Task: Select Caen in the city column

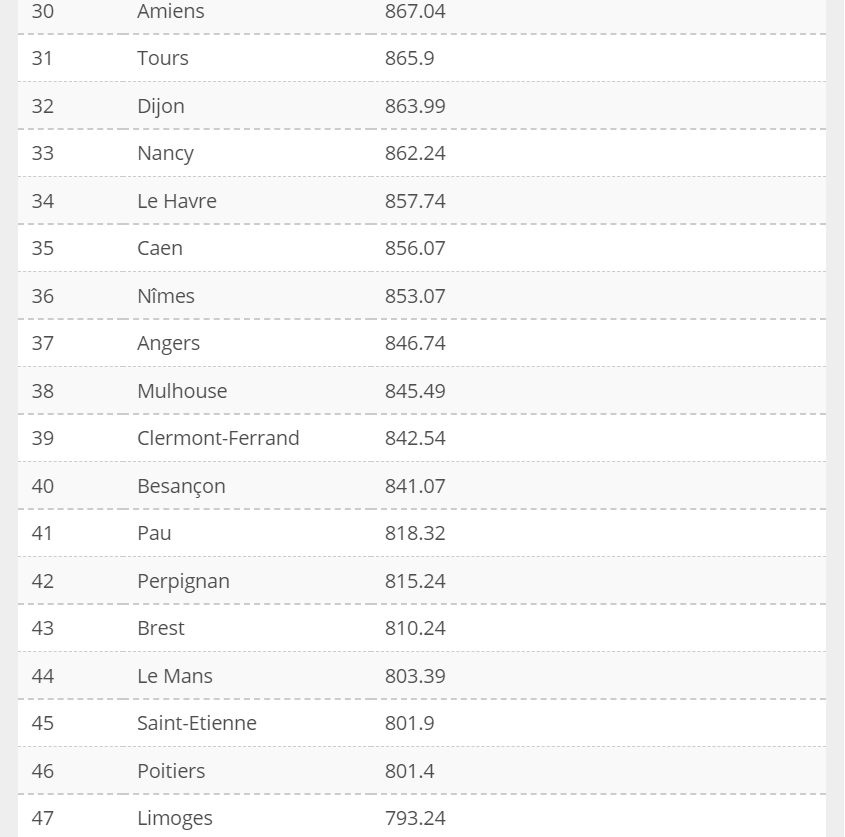Action: (x=160, y=248)
